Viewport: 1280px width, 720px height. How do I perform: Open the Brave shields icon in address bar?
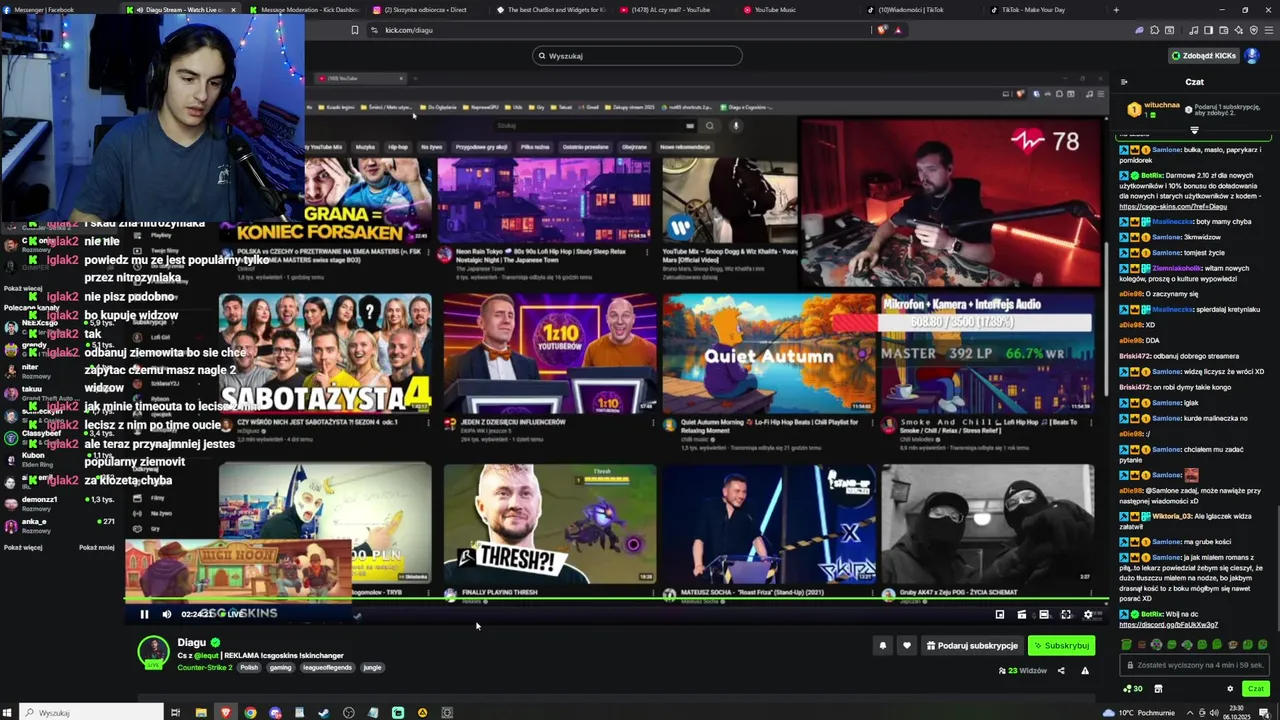(x=882, y=30)
